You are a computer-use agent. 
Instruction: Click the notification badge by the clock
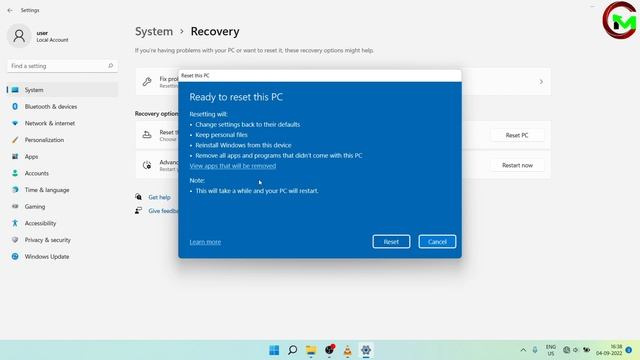pyautogui.click(x=629, y=350)
